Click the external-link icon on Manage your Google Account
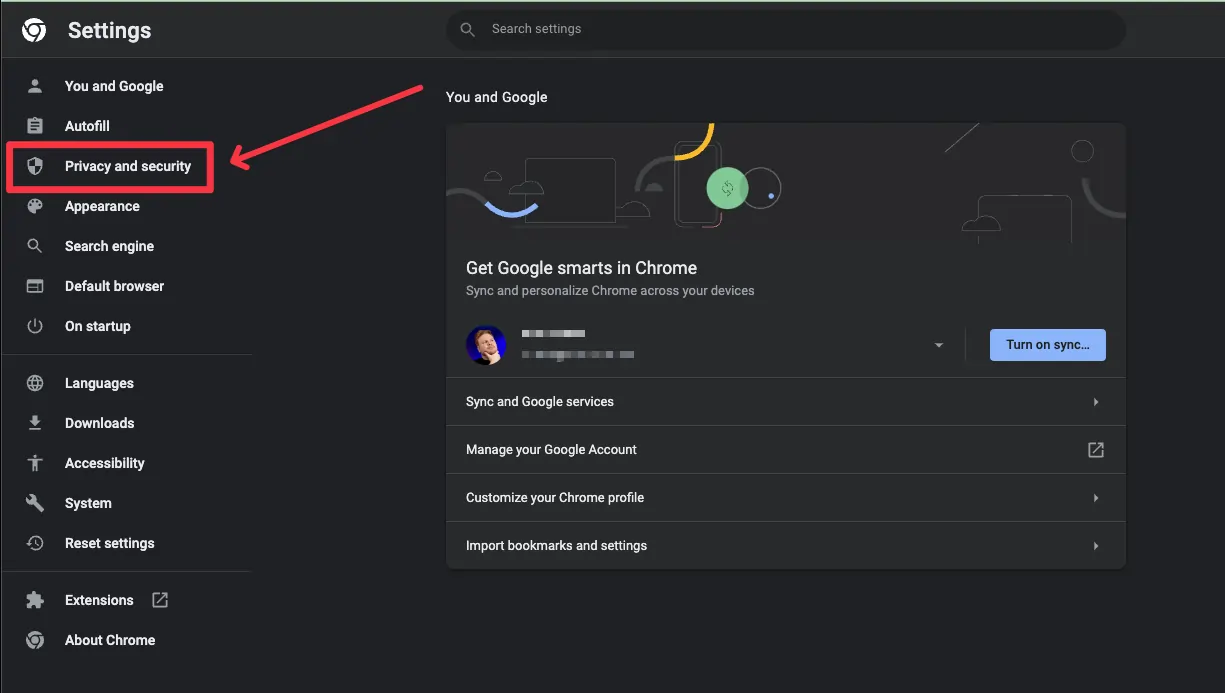The width and height of the screenshot is (1225, 693). (1096, 450)
